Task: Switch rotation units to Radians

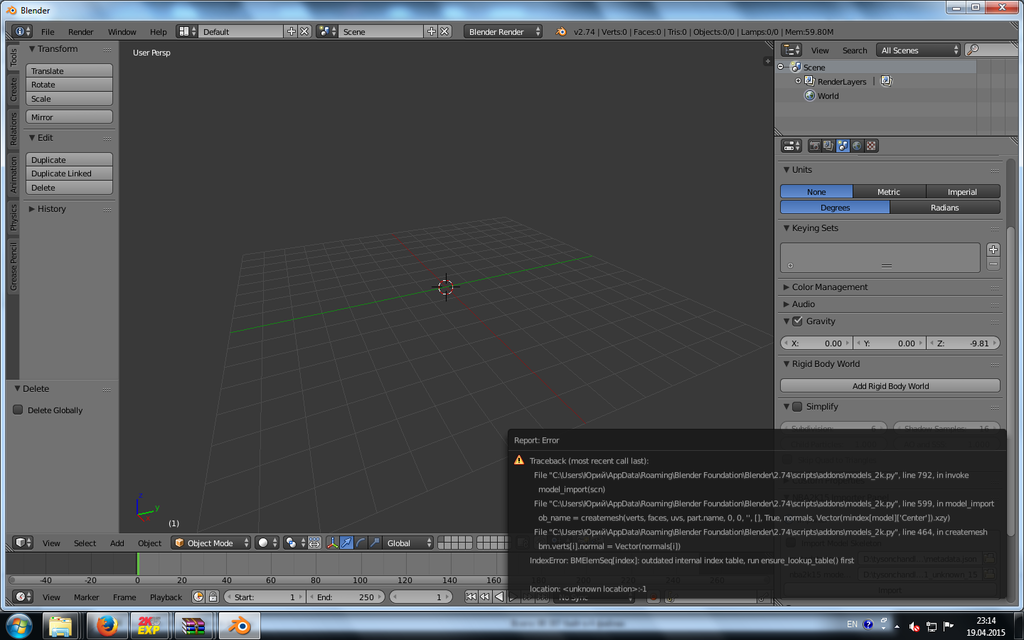Action: (x=944, y=207)
